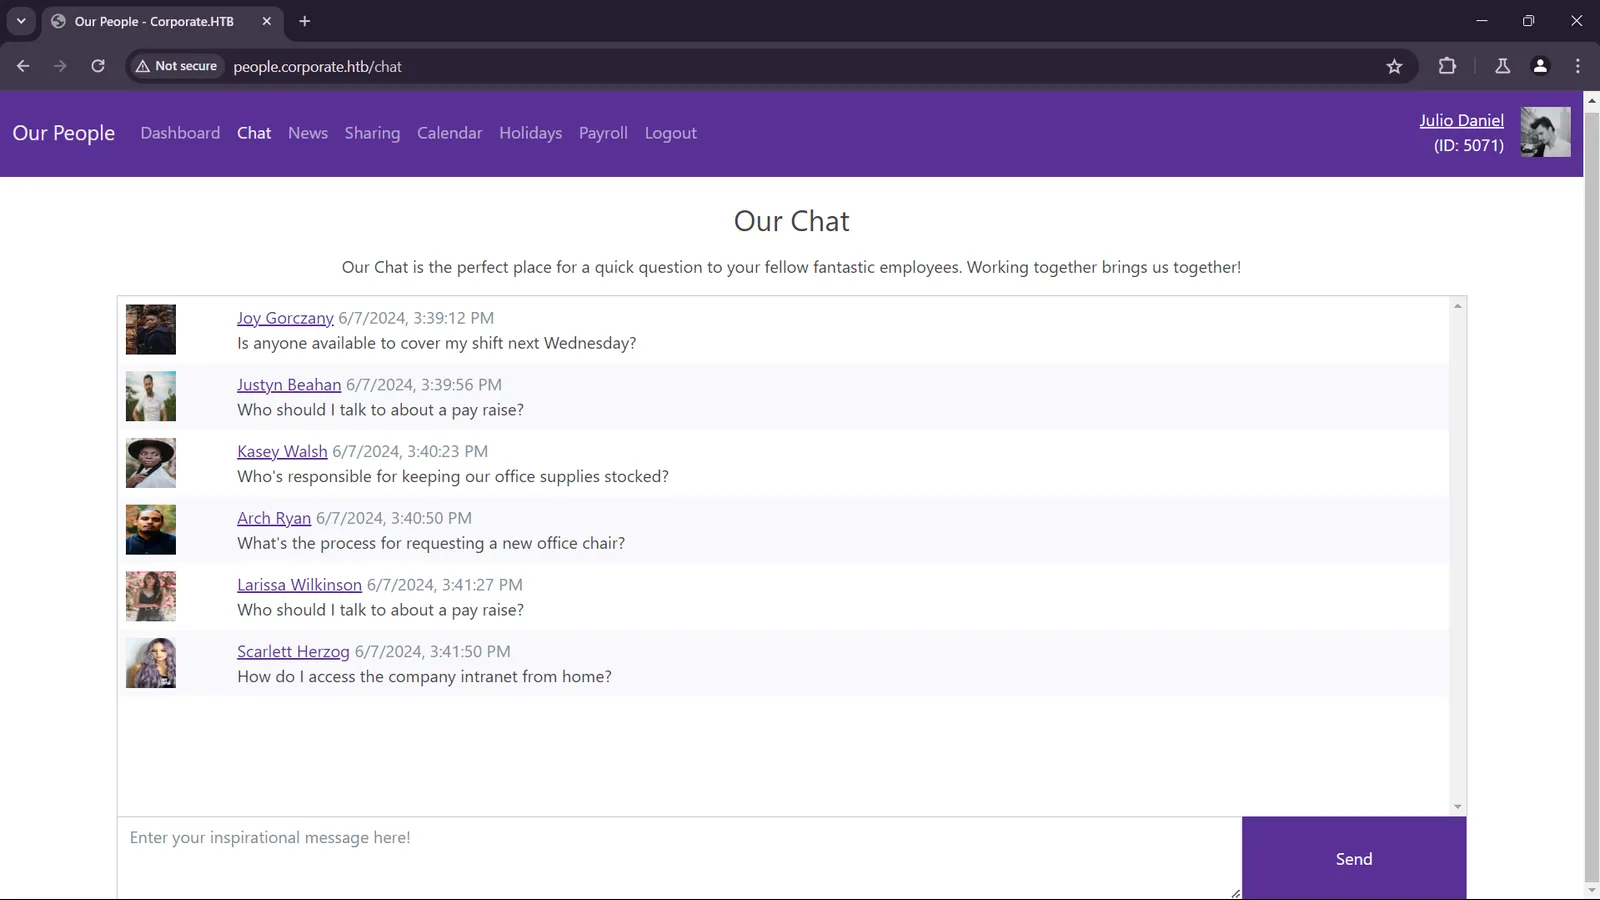Click the Our People brand logo
This screenshot has width=1600, height=900.
click(x=64, y=133)
